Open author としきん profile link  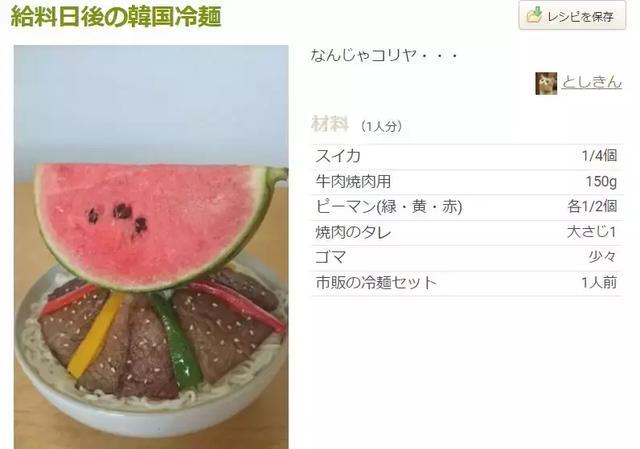coord(592,82)
